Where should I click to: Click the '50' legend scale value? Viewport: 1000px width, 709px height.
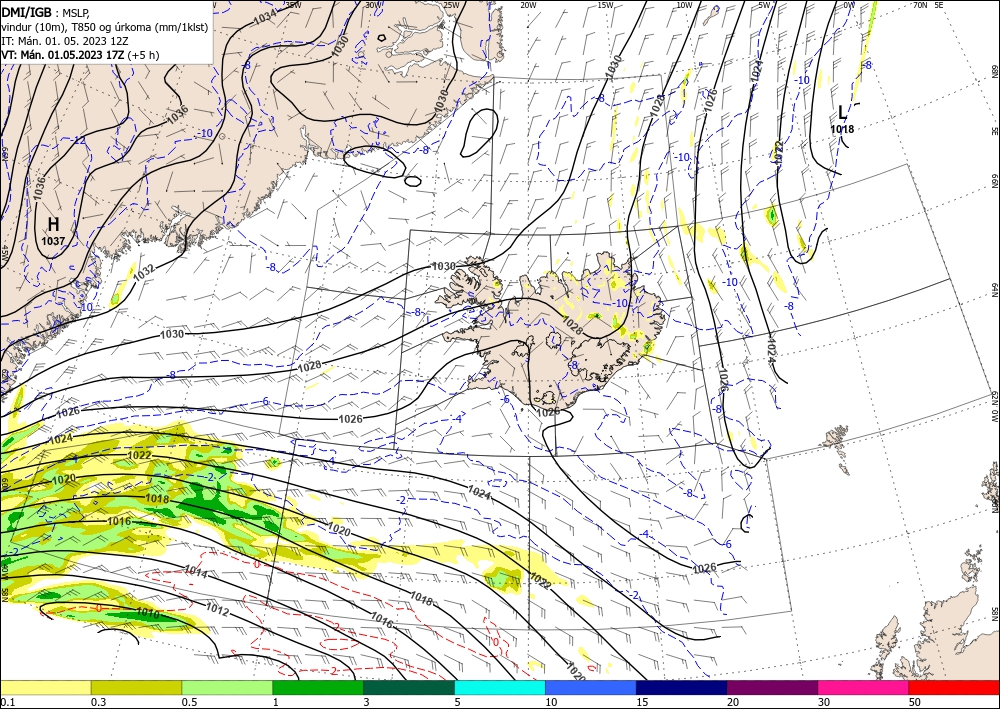click(x=915, y=702)
